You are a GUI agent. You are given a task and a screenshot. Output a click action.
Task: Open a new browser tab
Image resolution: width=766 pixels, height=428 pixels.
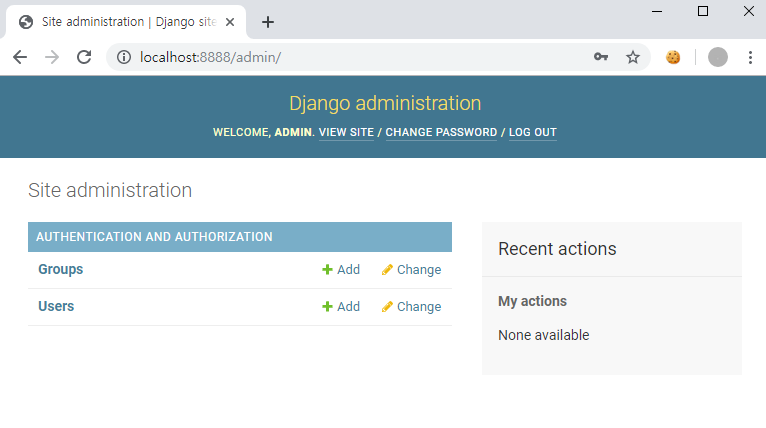pos(268,22)
